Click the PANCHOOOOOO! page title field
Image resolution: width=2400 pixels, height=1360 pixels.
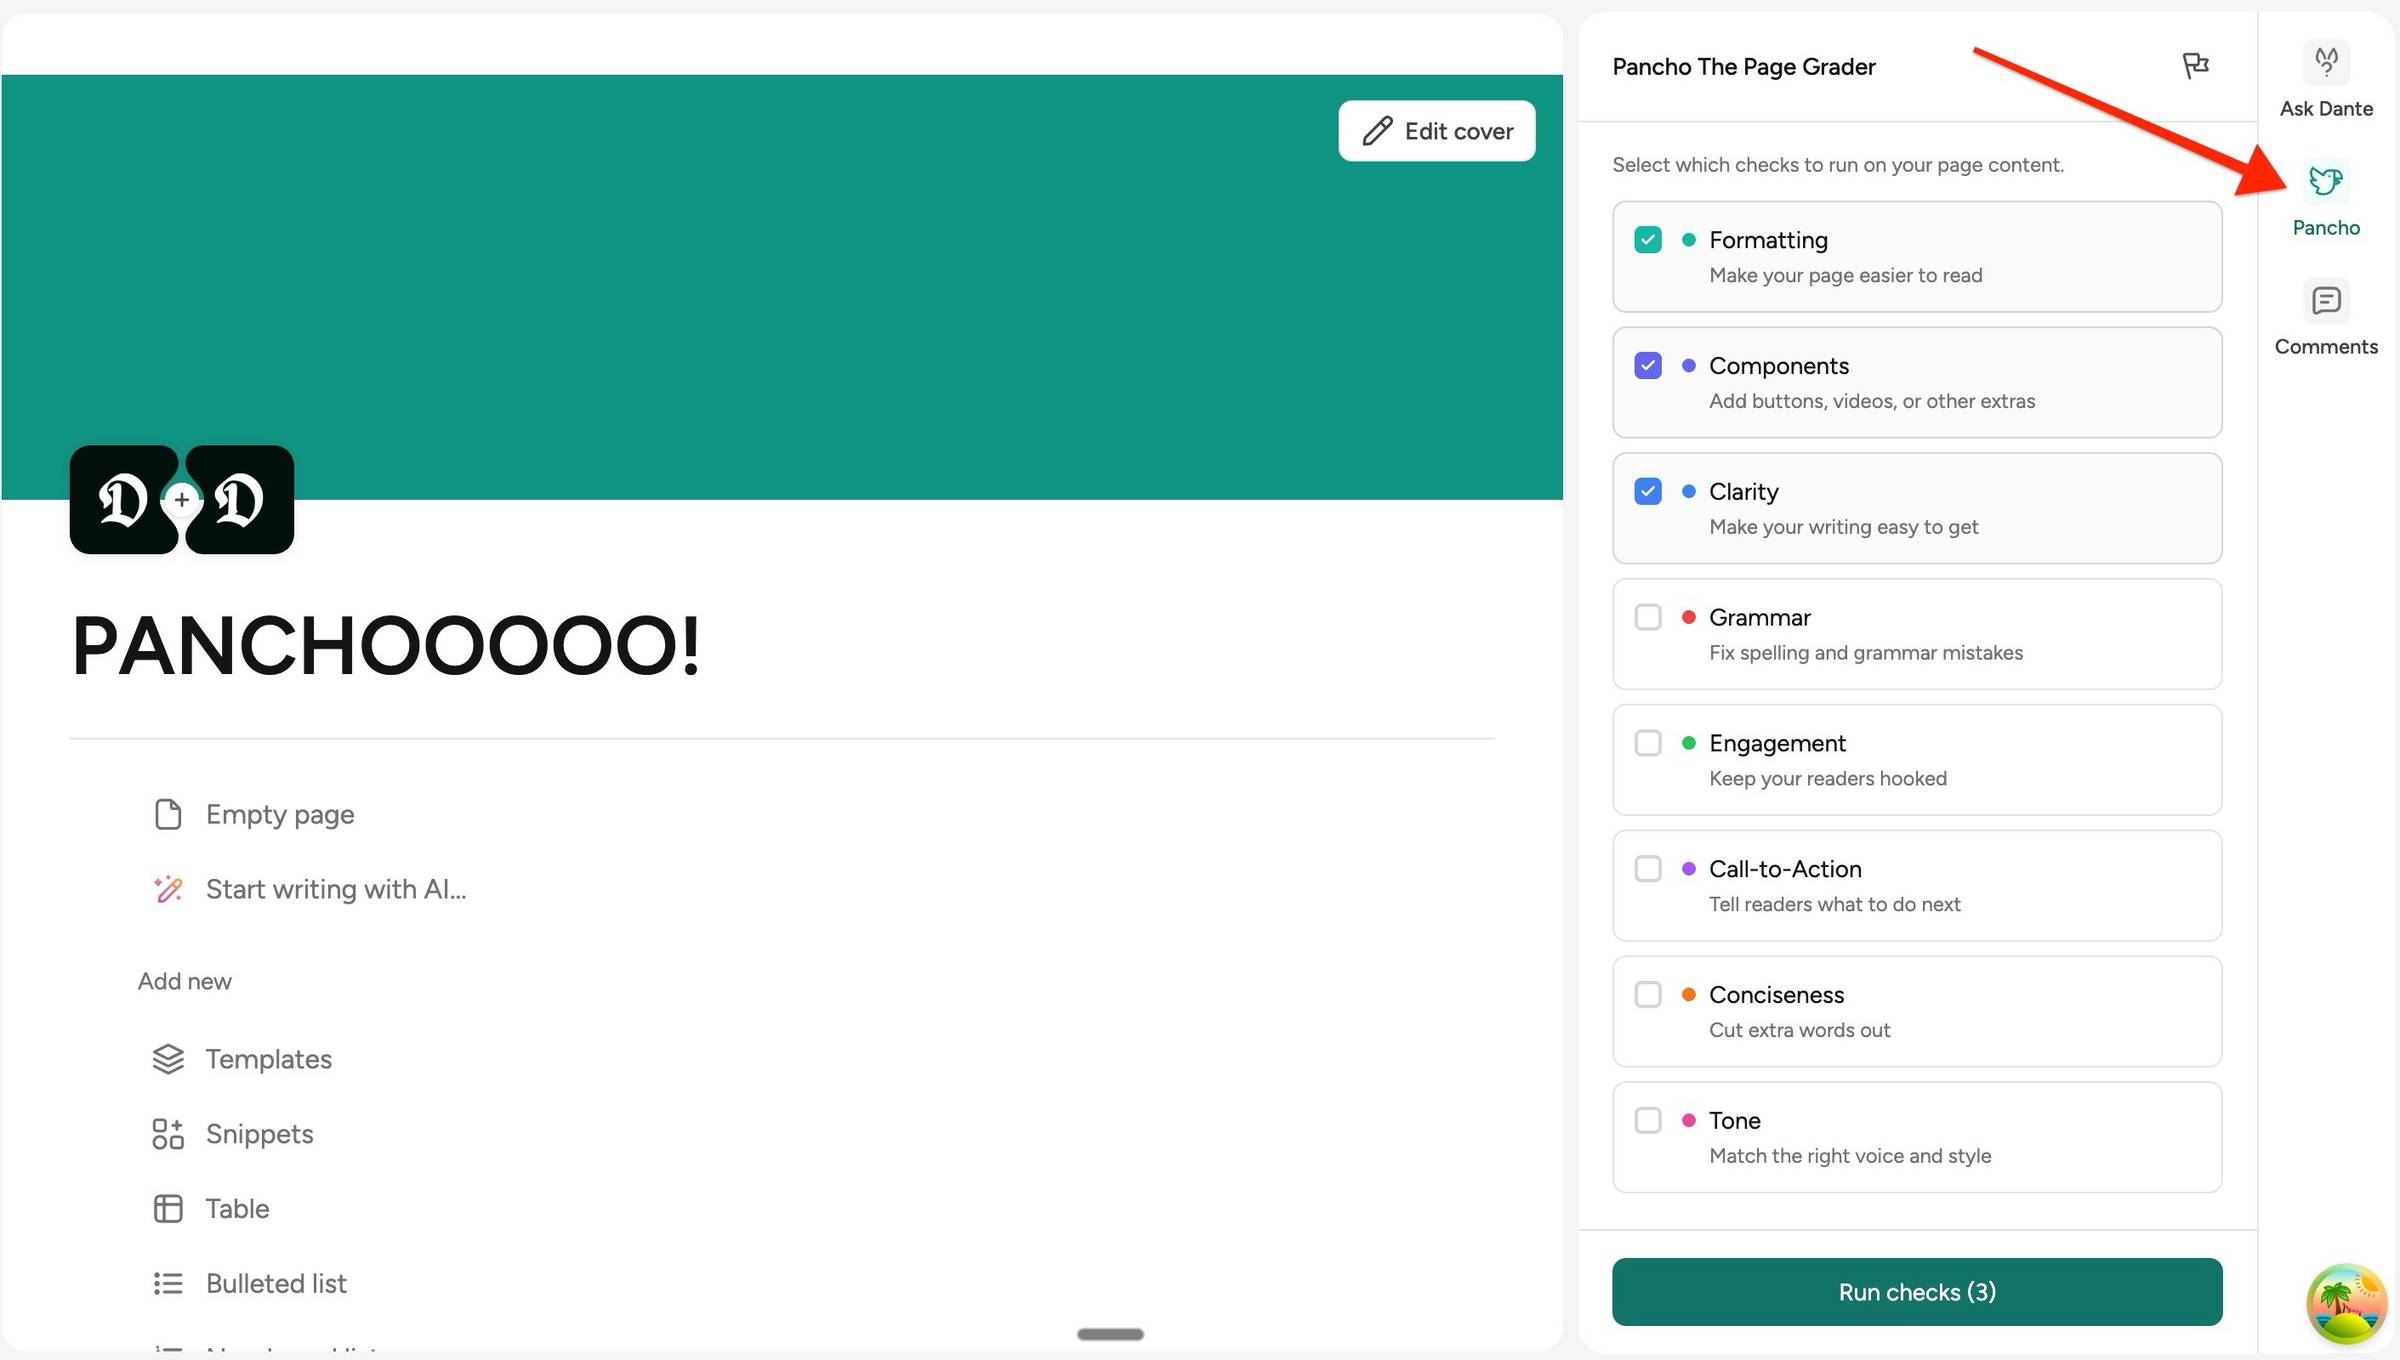pos(386,646)
